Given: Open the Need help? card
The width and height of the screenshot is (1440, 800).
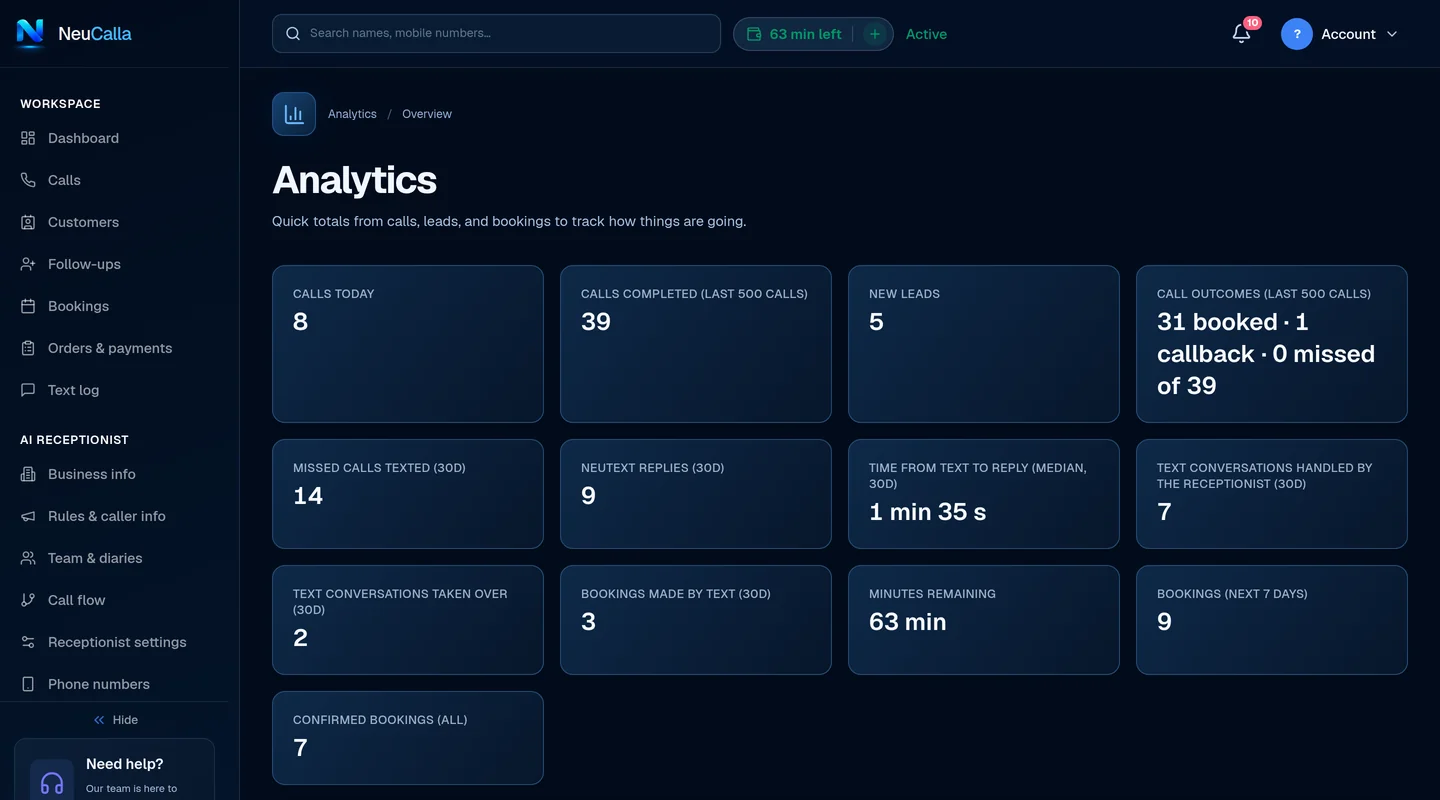Looking at the screenshot, I should (114, 769).
